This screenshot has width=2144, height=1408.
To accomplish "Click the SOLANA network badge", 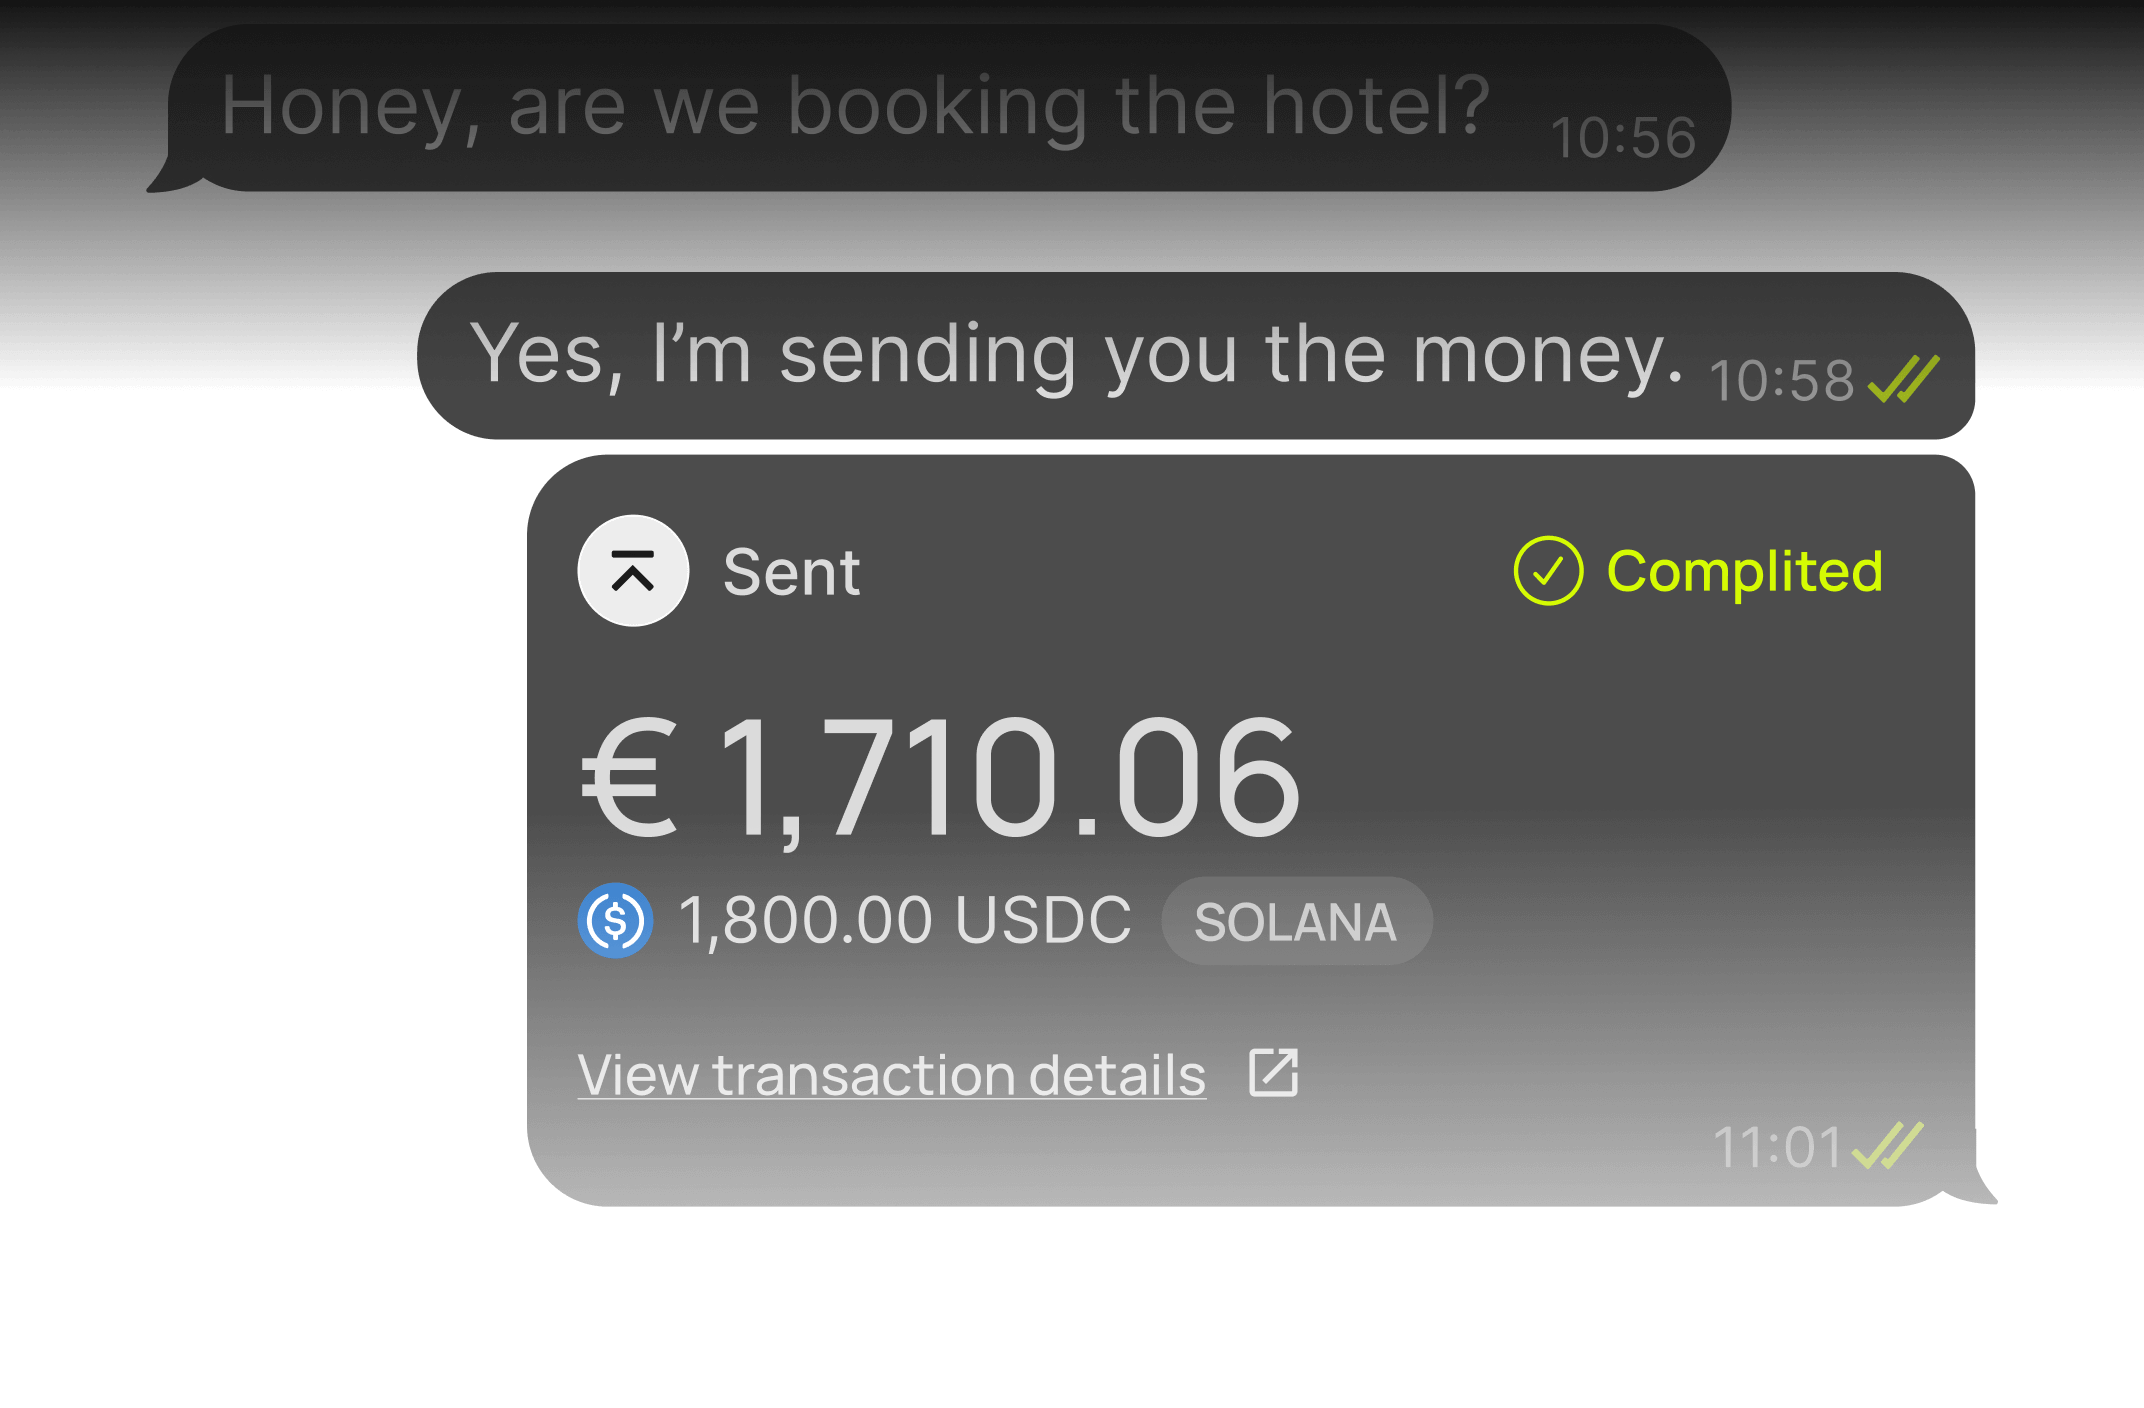I will point(1296,921).
